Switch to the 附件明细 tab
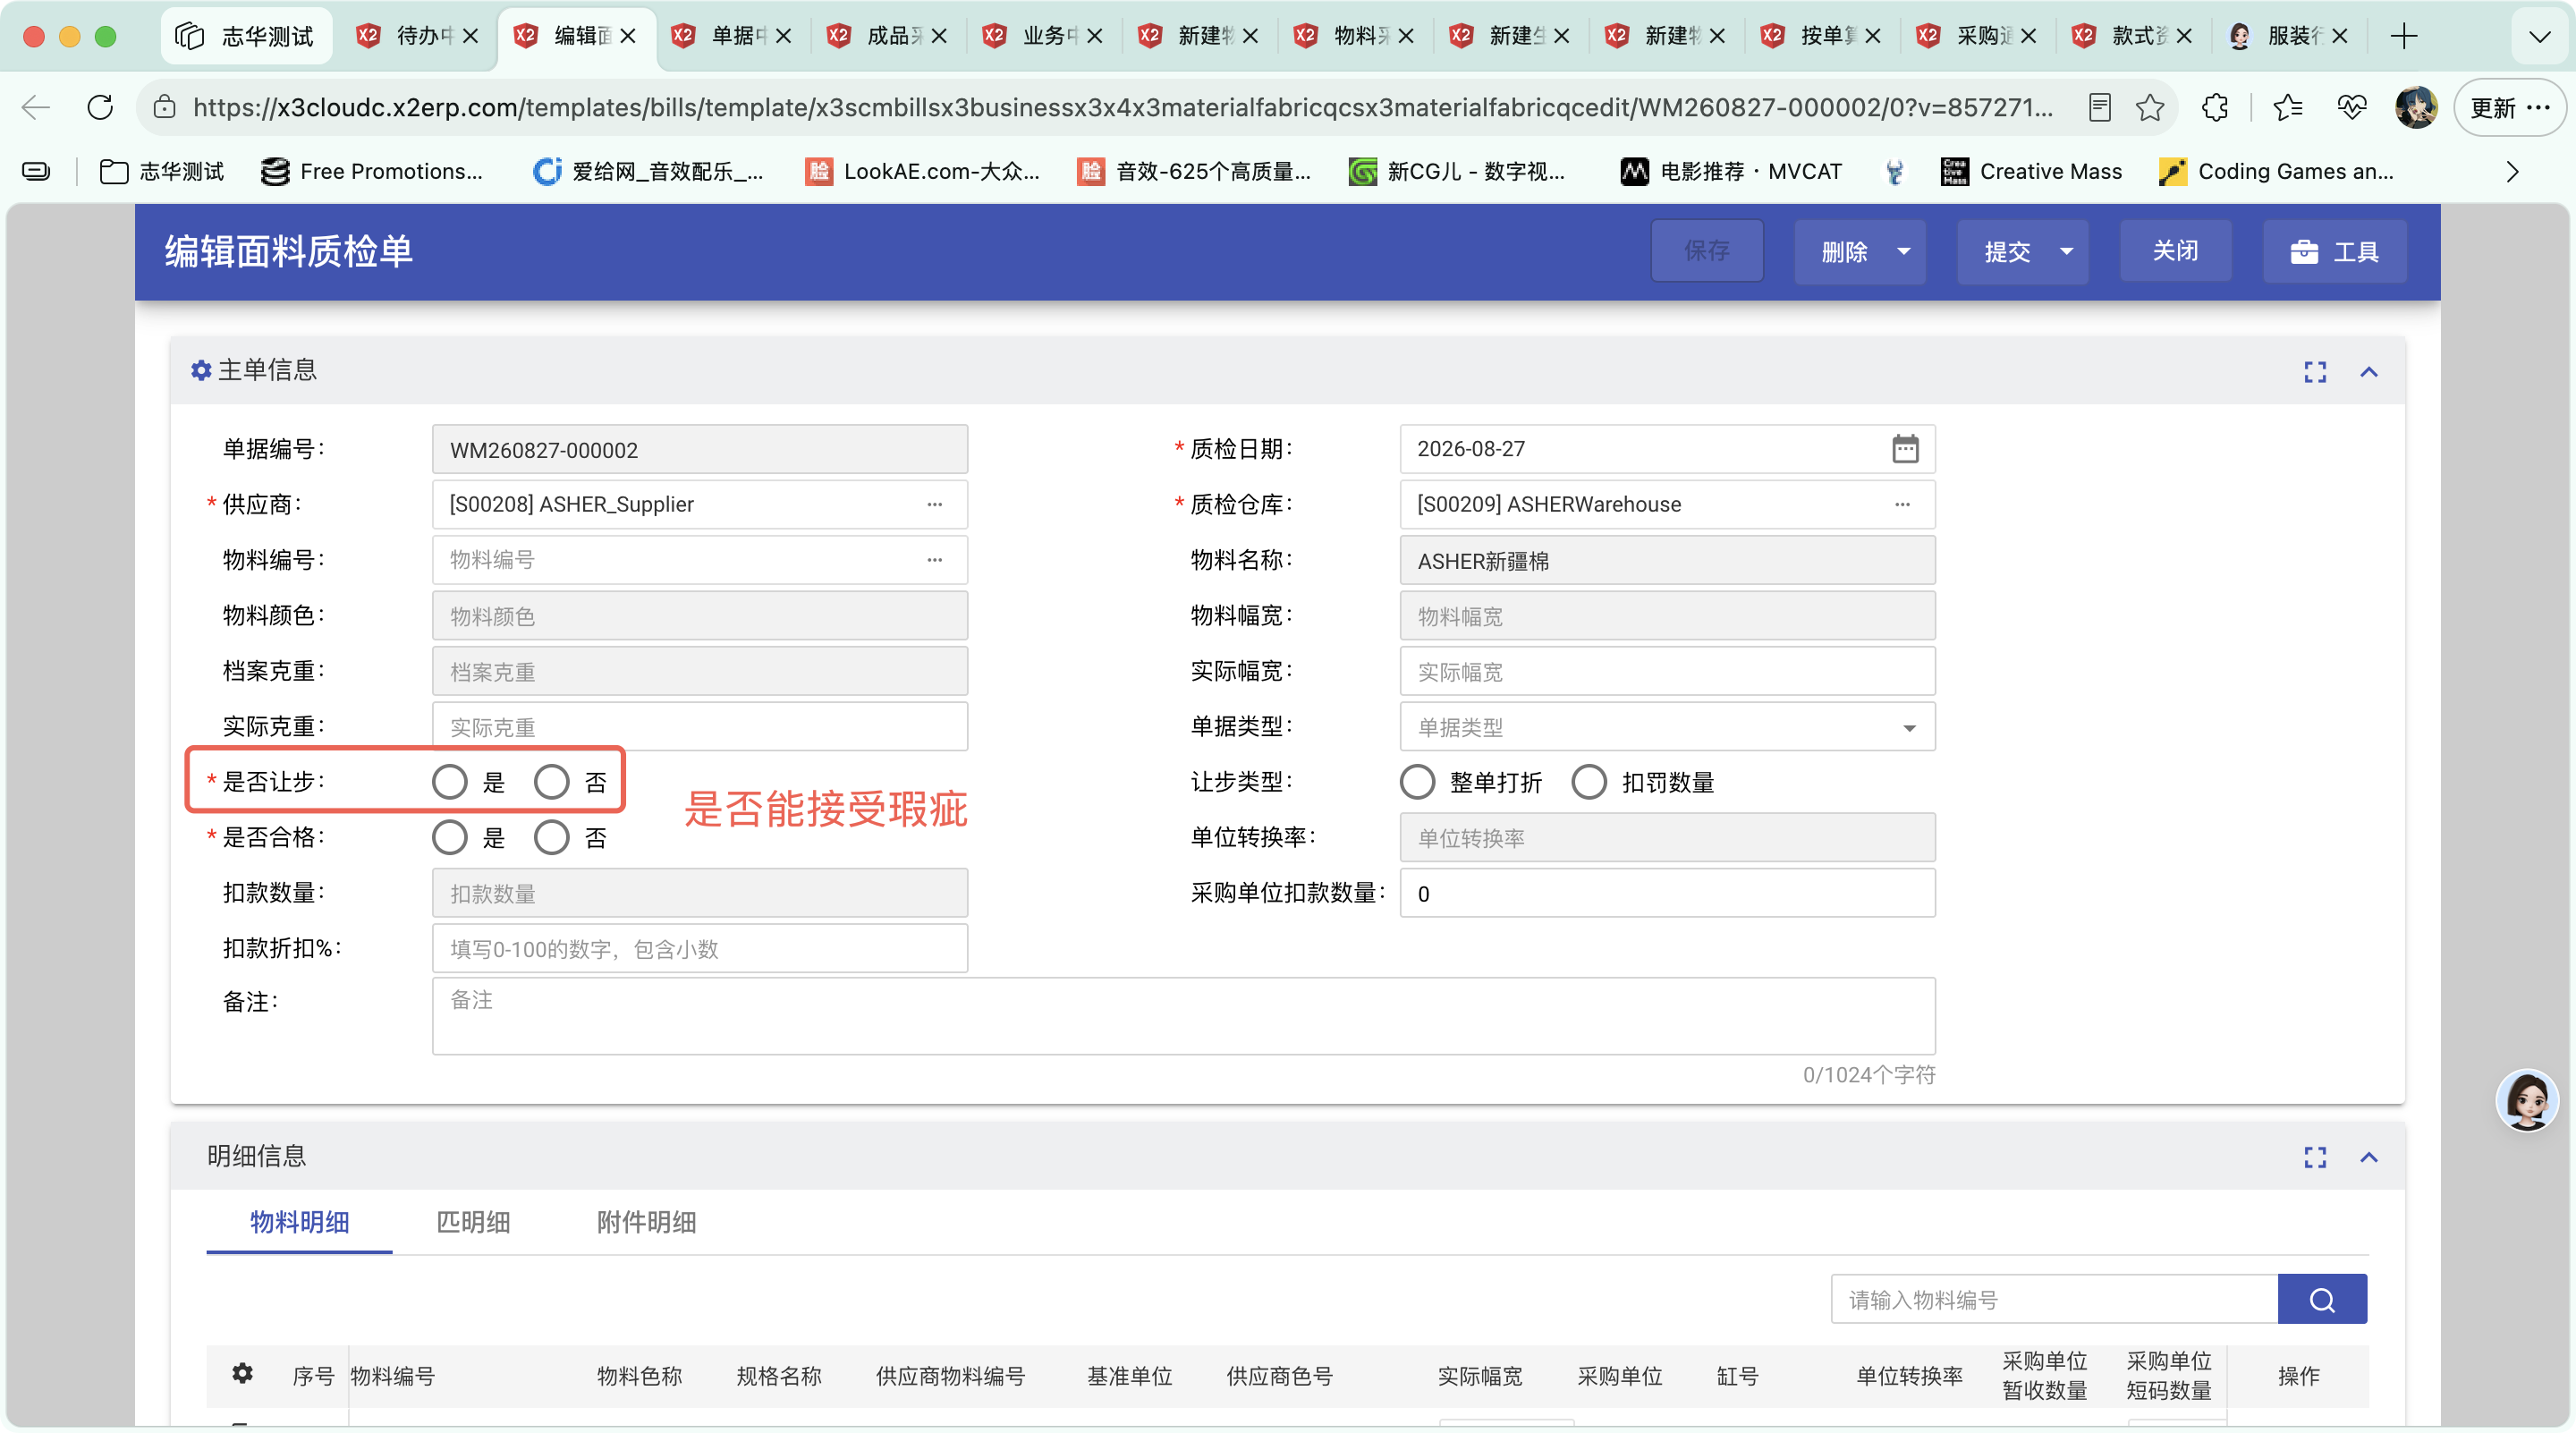 (x=646, y=1222)
